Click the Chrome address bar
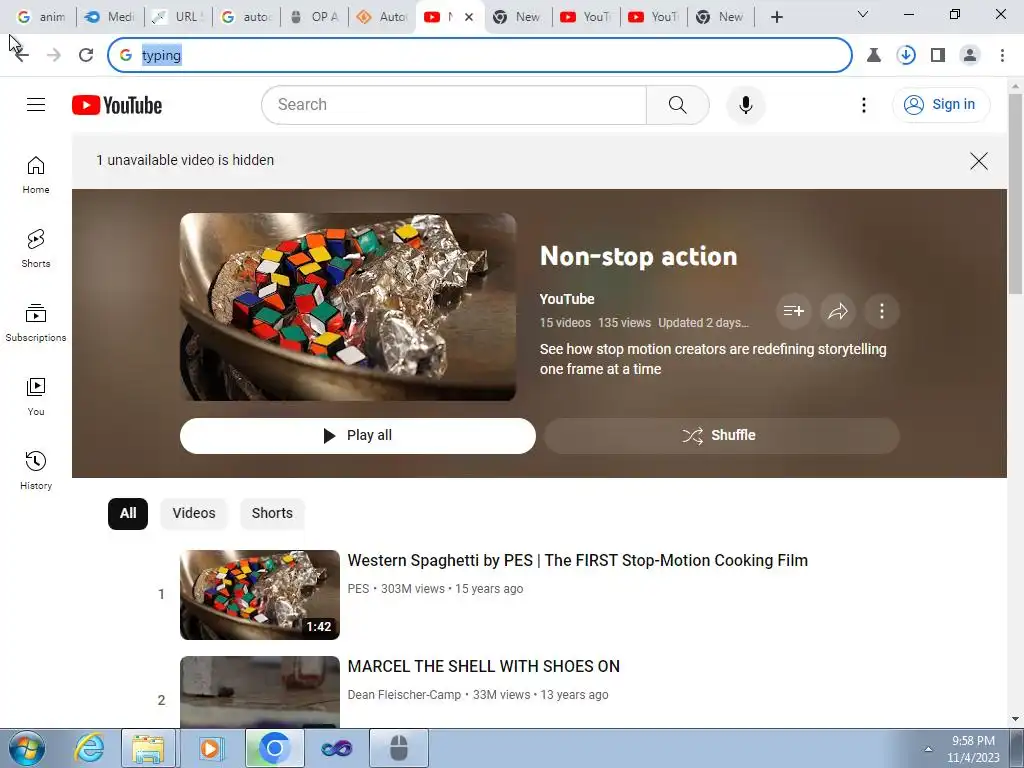 [x=479, y=55]
